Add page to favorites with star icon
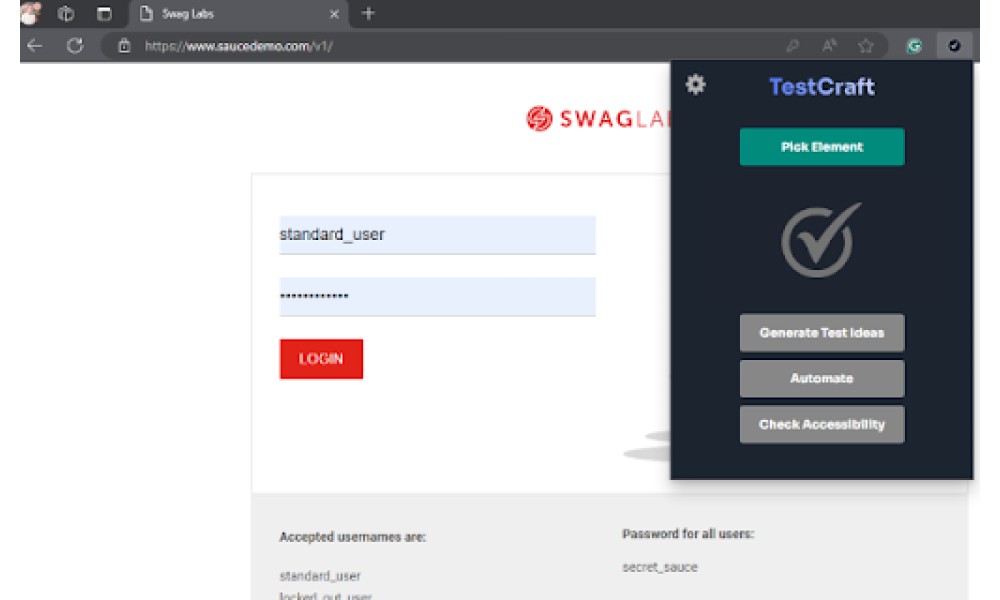Image resolution: width=1000 pixels, height=600 pixels. tap(865, 46)
